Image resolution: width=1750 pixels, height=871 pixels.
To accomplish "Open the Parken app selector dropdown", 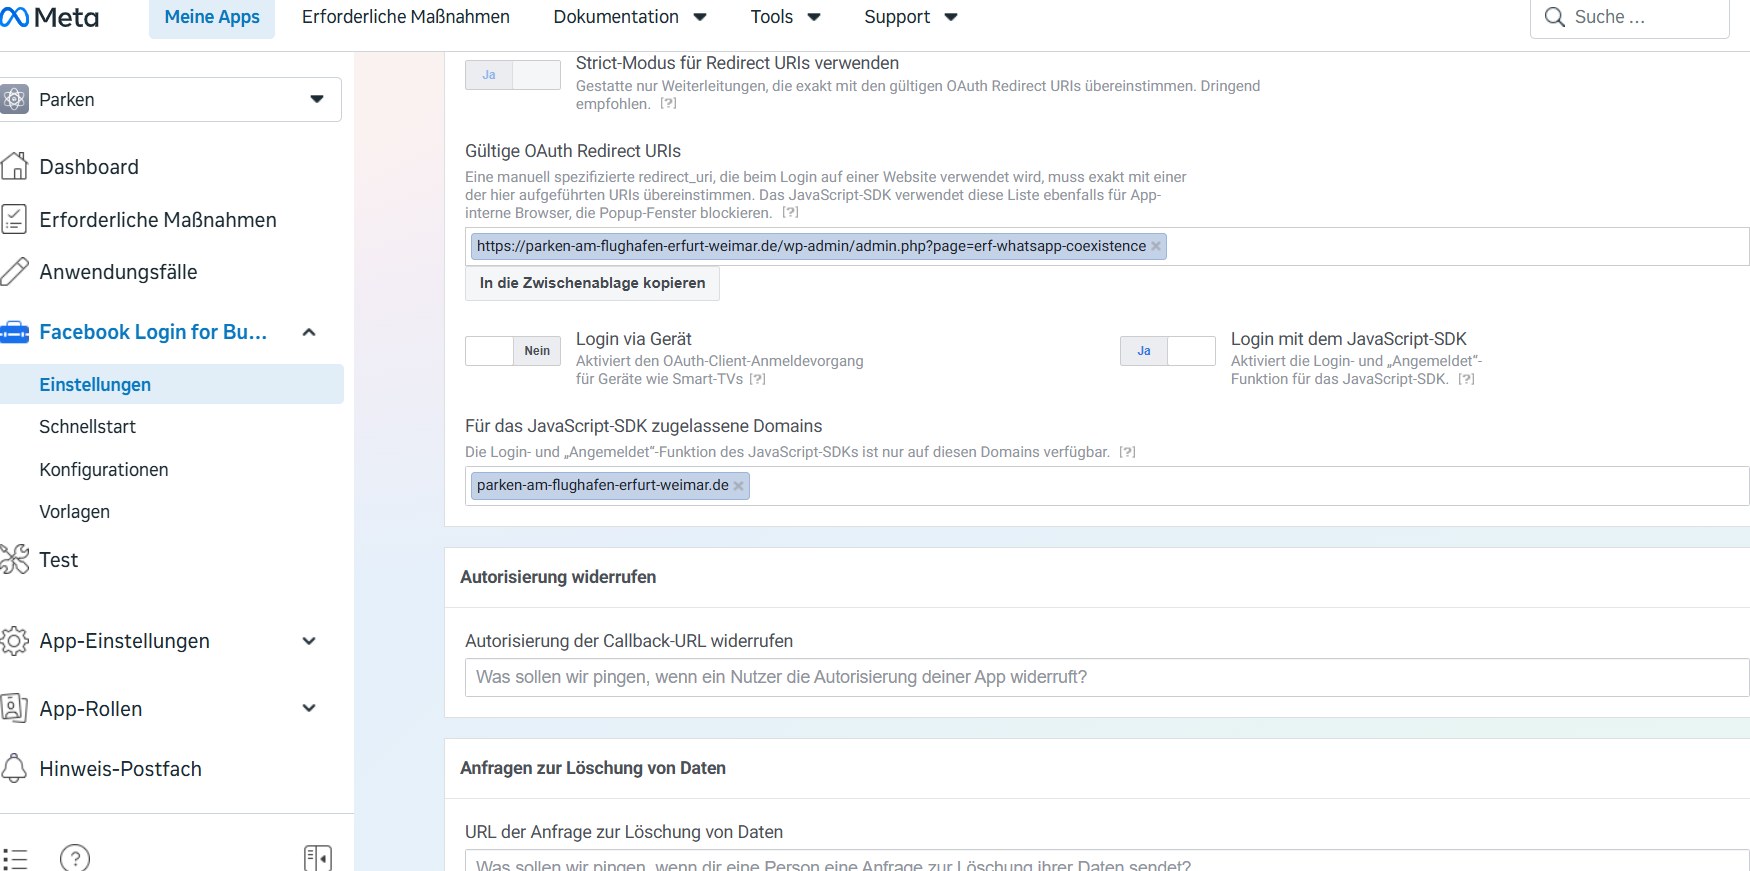I will 171,99.
